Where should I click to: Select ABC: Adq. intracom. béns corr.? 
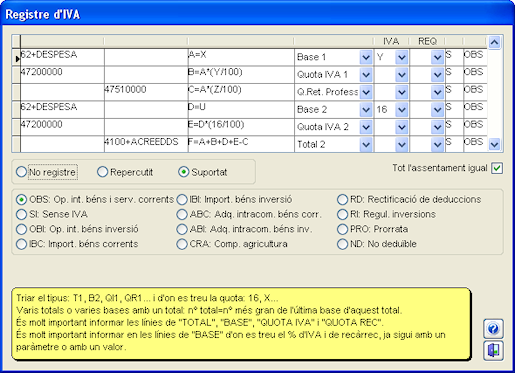pos(249,214)
